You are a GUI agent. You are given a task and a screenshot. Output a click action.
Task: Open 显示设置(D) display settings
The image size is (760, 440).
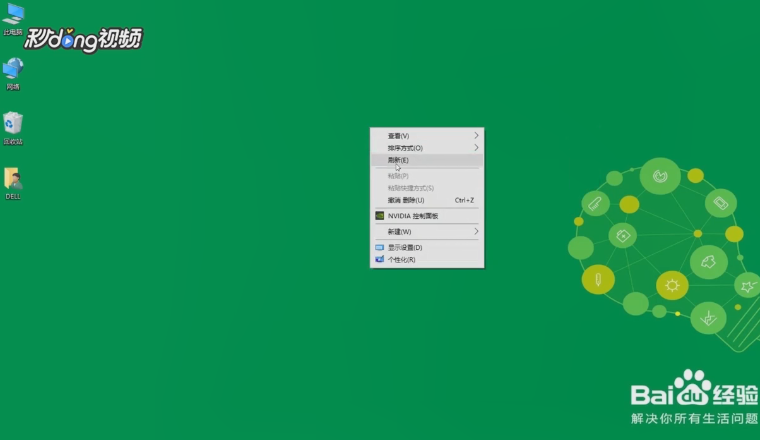[427, 247]
